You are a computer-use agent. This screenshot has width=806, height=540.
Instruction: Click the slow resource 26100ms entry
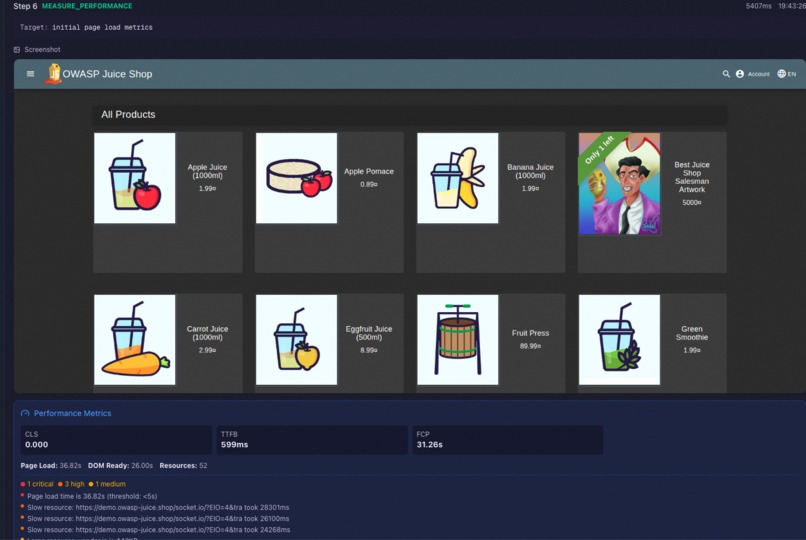[158, 519]
